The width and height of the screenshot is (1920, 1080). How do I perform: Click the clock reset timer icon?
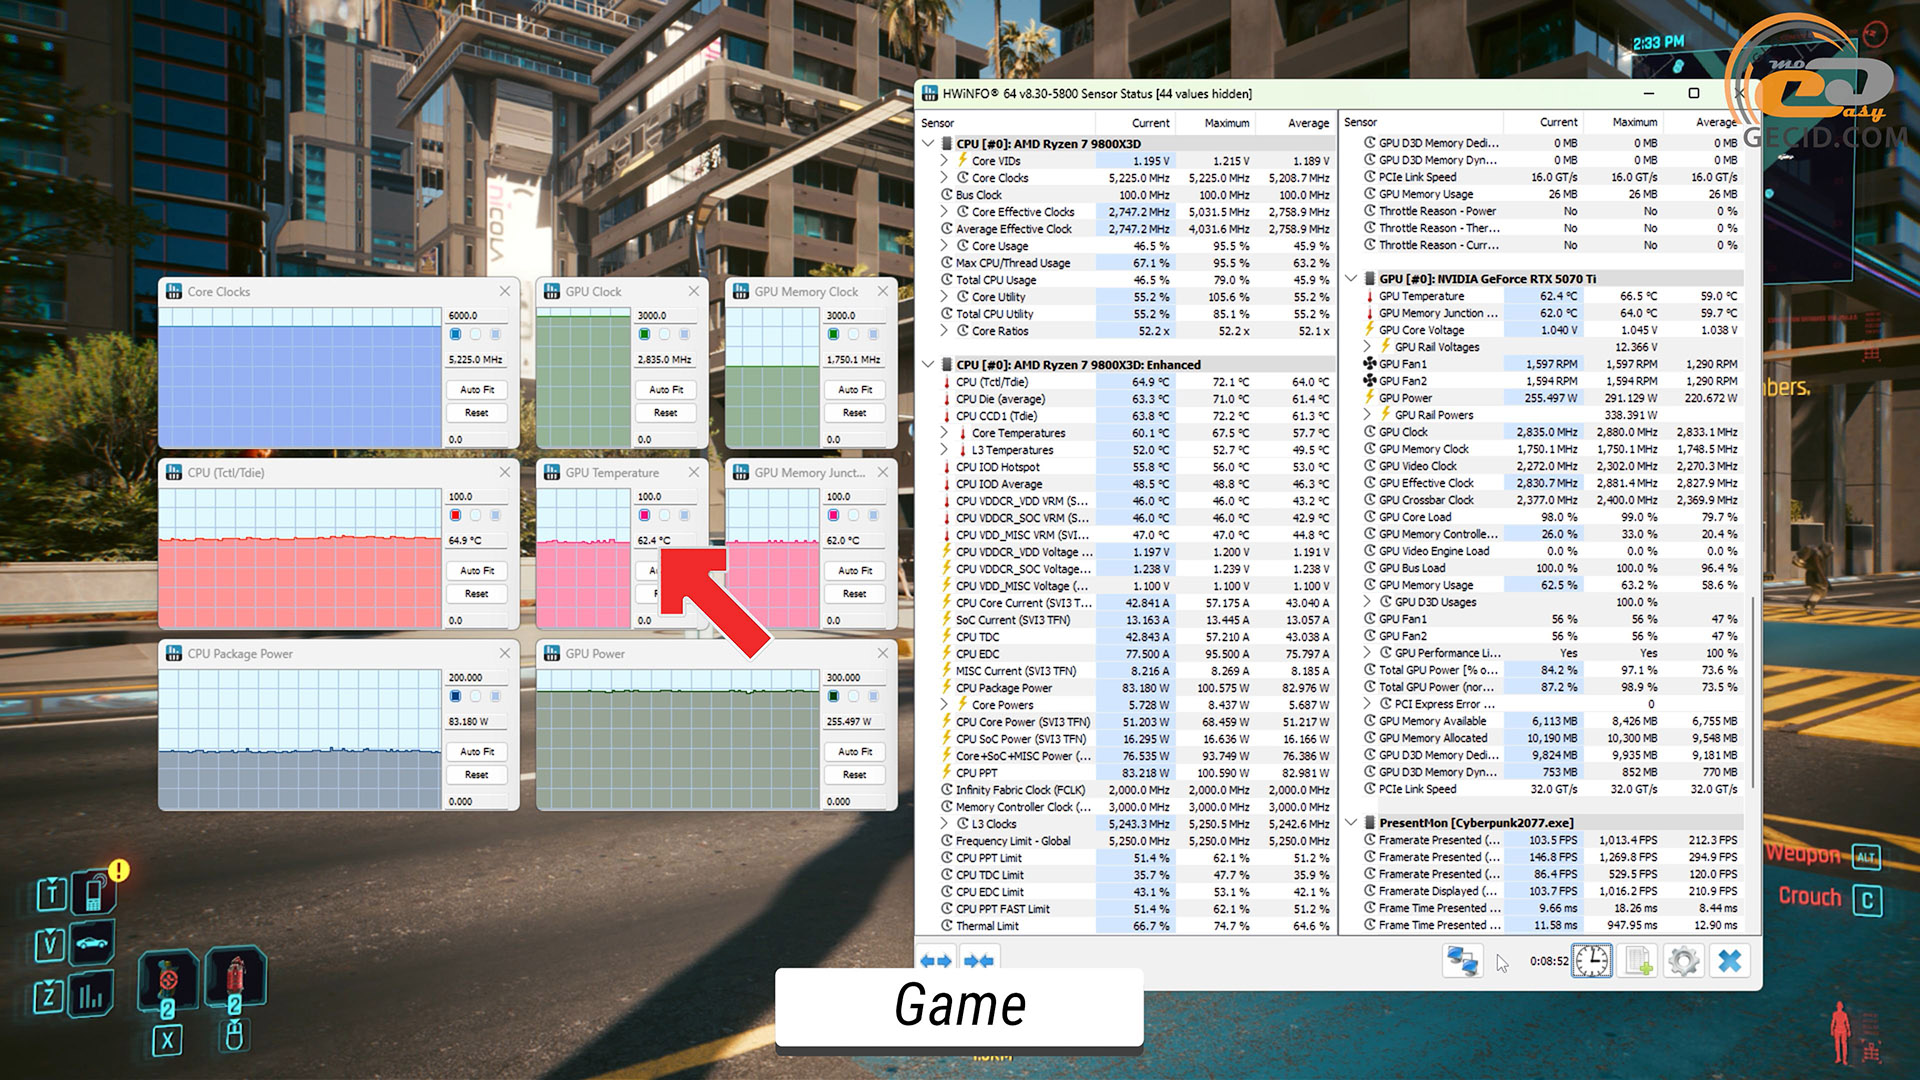click(1591, 961)
